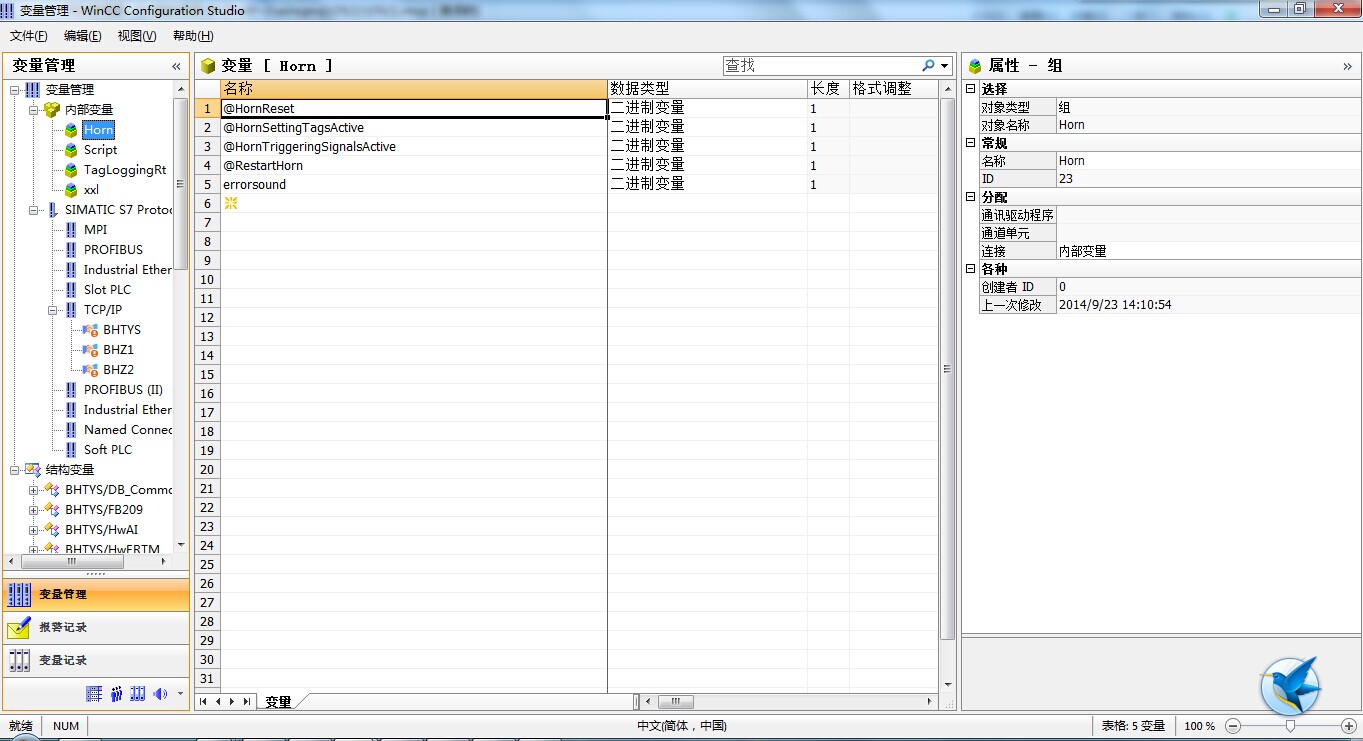Click the new-row star icon in row 6
This screenshot has height=741, width=1363.
pyautogui.click(x=231, y=203)
